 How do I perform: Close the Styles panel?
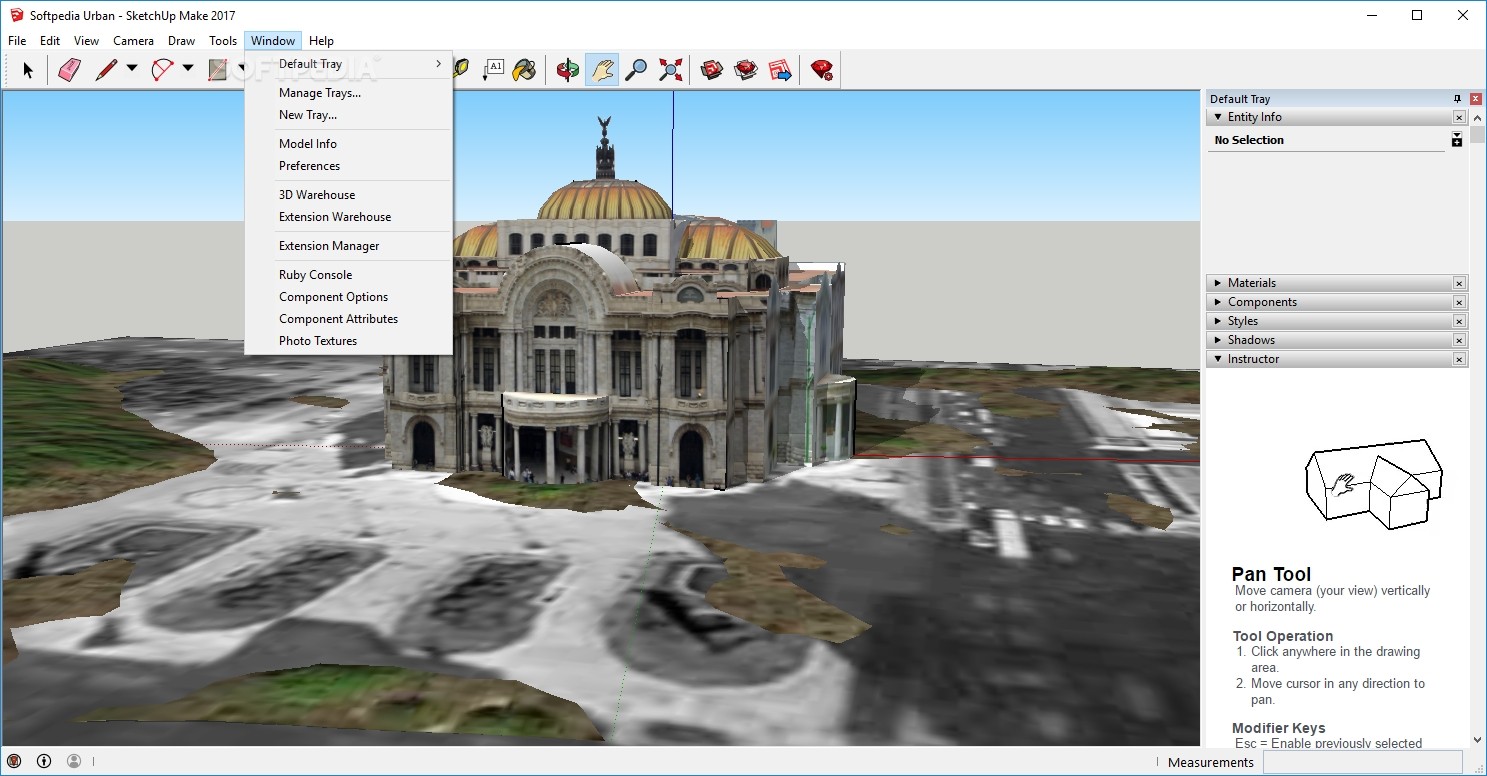pos(1459,322)
